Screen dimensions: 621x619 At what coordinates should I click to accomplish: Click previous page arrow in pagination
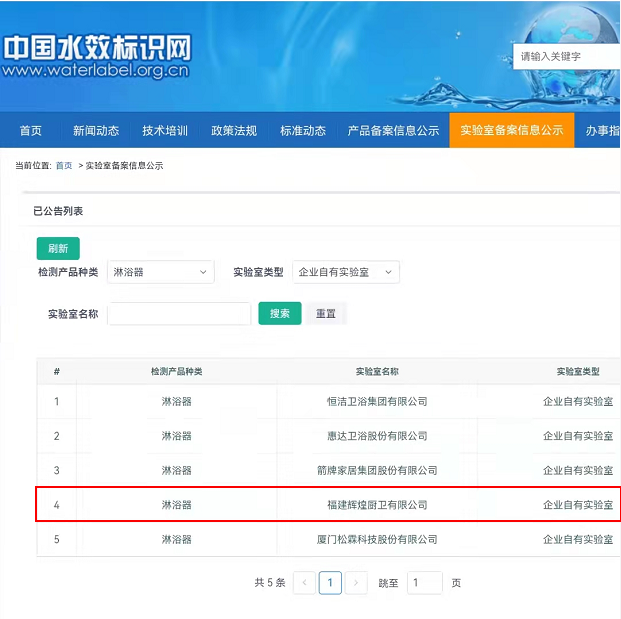[x=305, y=583]
